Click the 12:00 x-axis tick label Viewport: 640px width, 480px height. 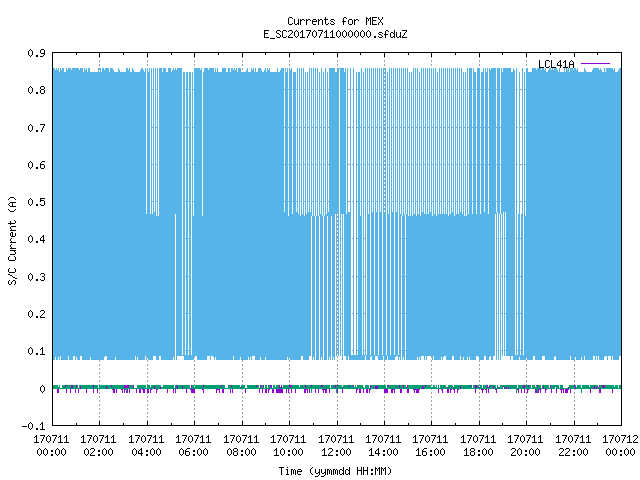pyautogui.click(x=336, y=452)
